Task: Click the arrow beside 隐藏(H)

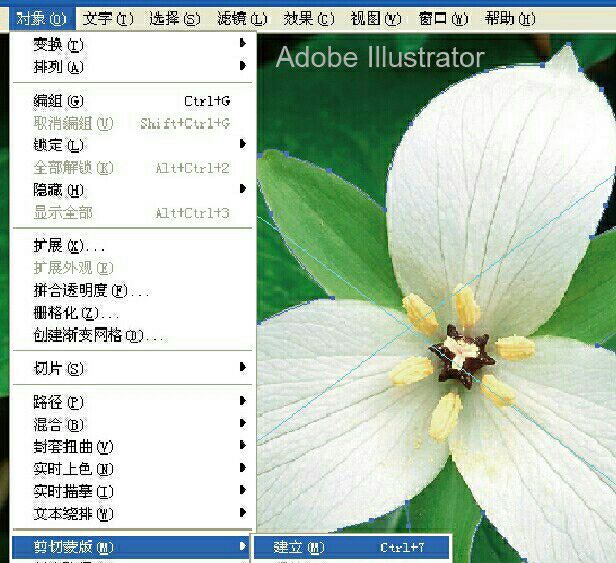Action: (243, 189)
